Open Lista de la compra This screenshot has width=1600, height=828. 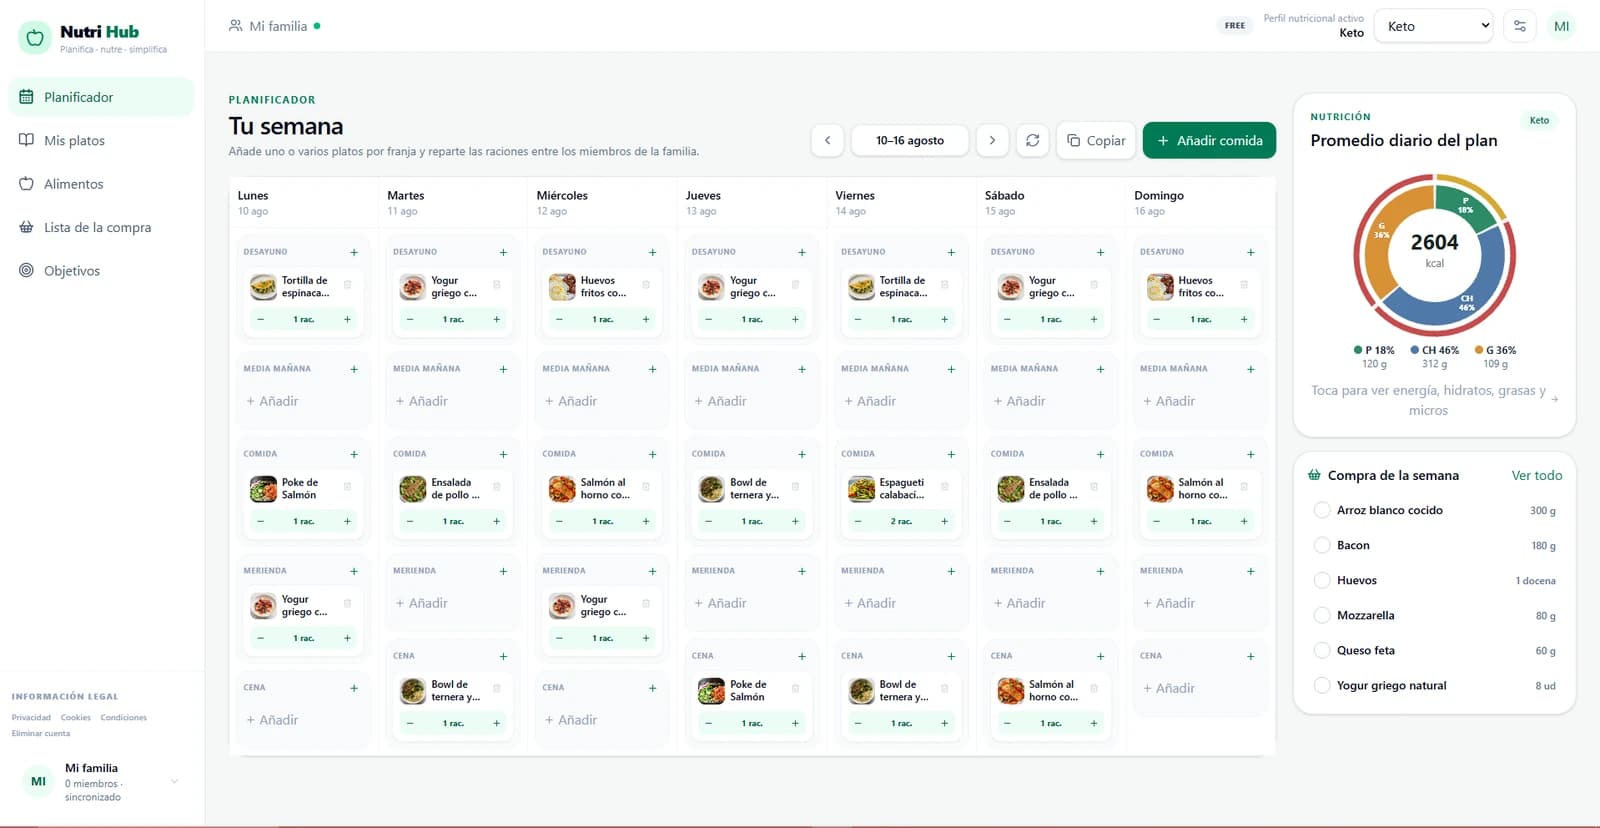[x=100, y=227]
